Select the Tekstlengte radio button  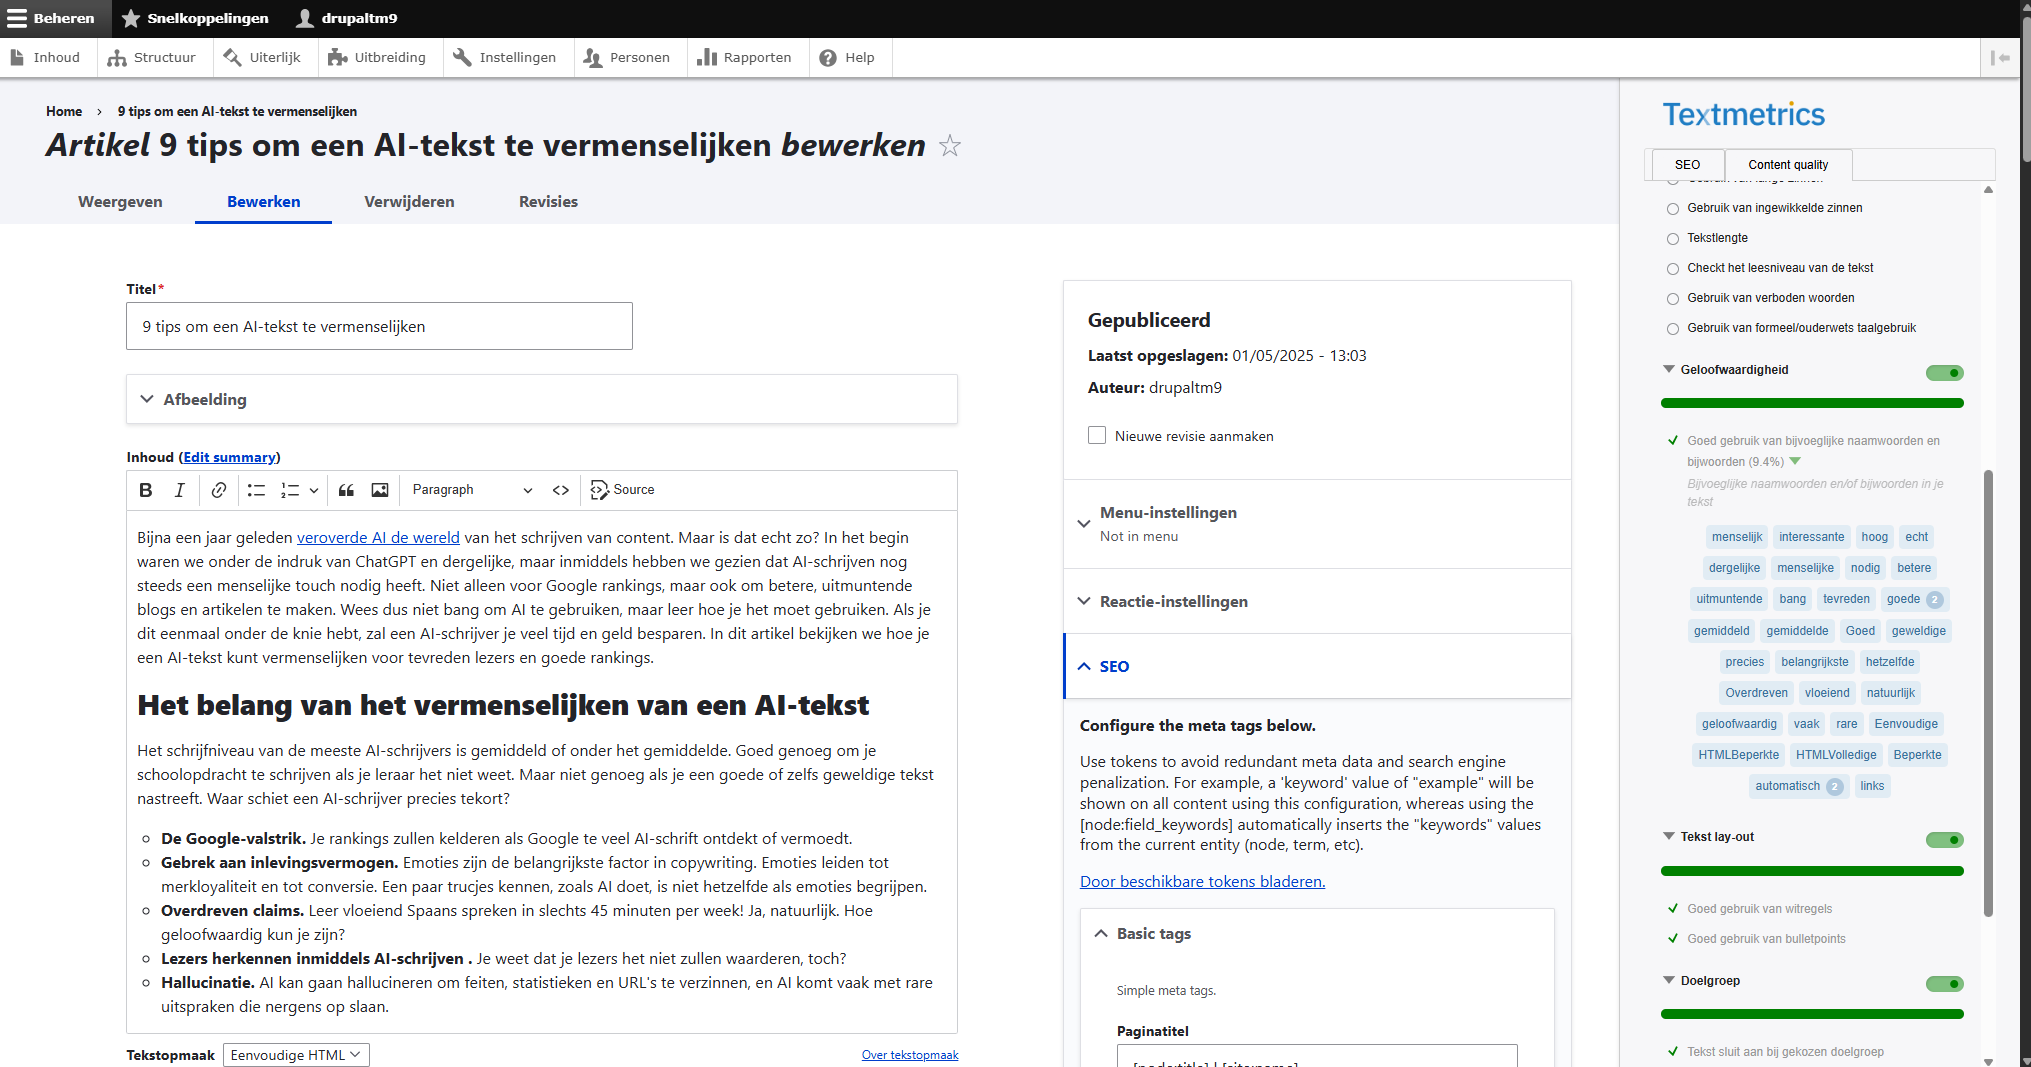(x=1673, y=239)
